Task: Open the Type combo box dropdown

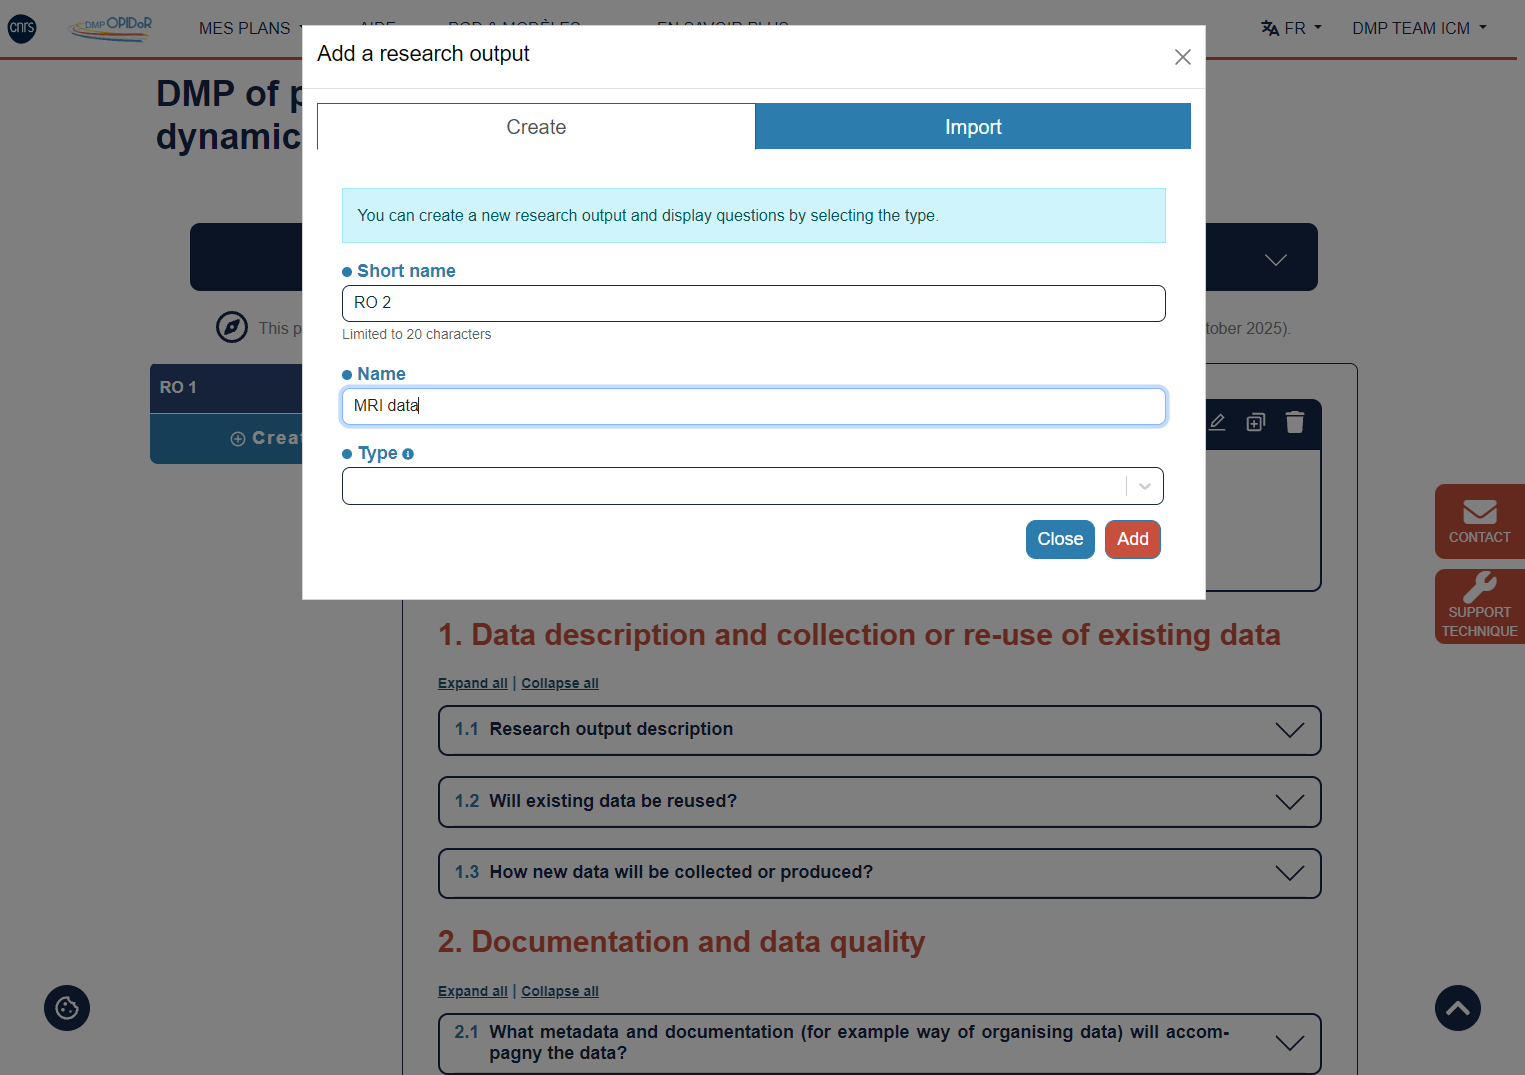Action: [x=753, y=486]
